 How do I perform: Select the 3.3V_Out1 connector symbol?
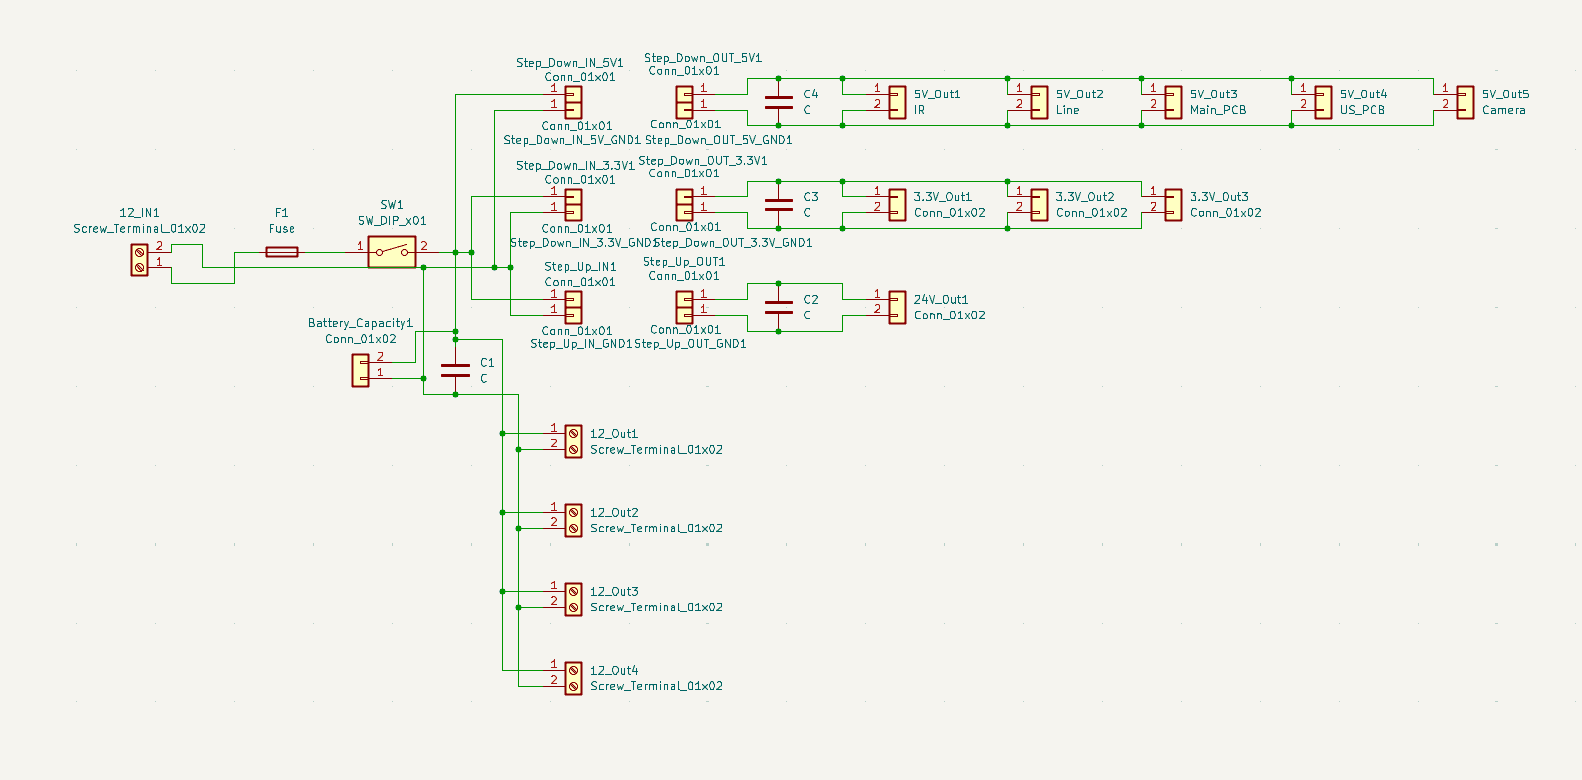[898, 204]
